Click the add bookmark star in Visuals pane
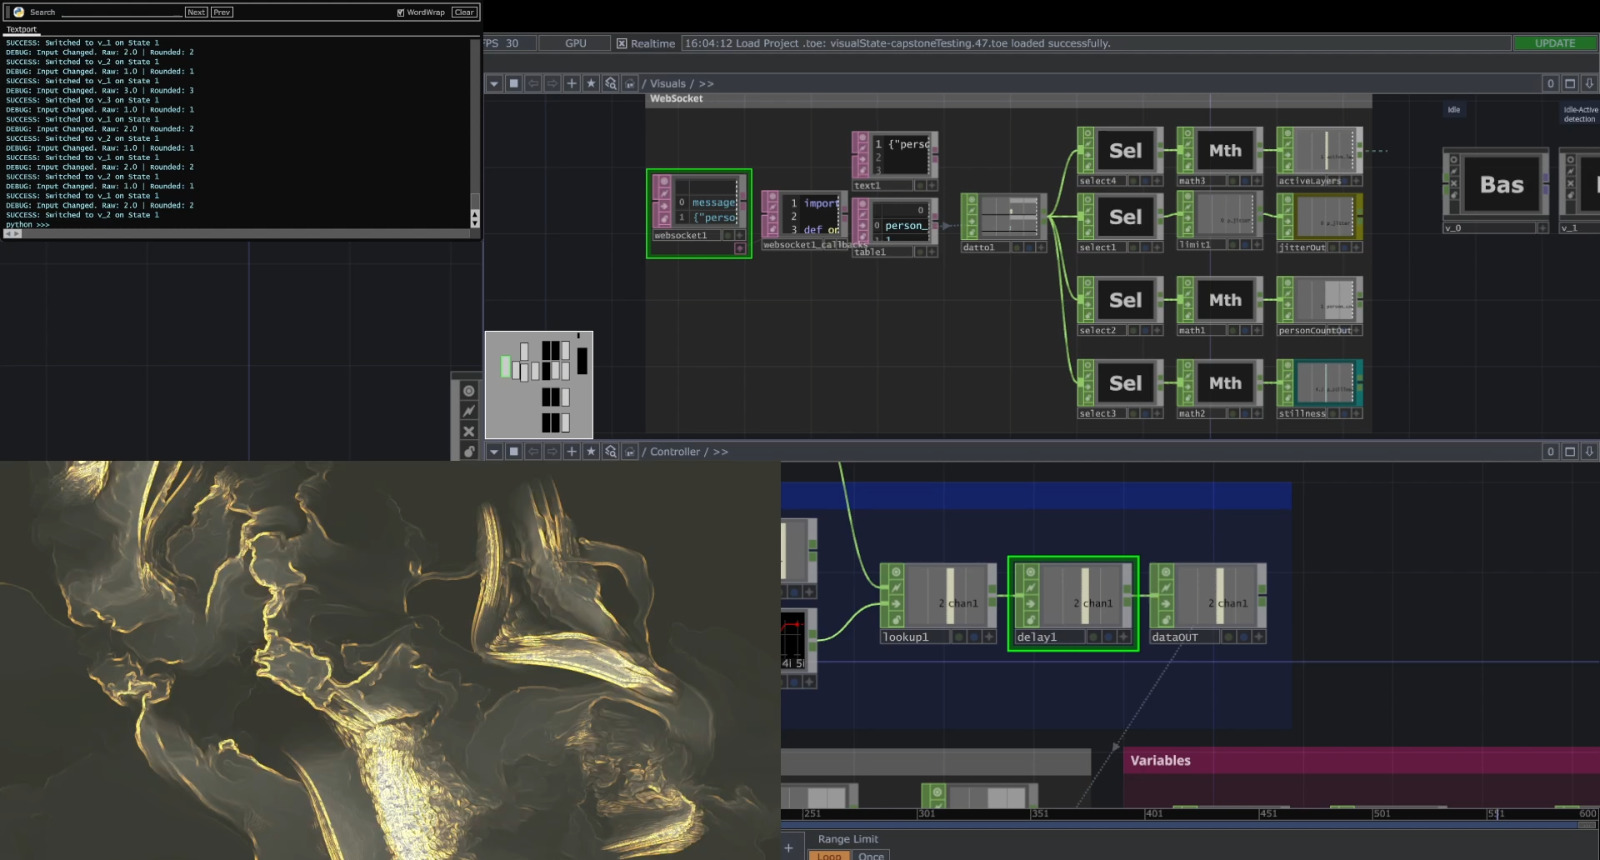This screenshot has width=1600, height=860. pyautogui.click(x=591, y=84)
